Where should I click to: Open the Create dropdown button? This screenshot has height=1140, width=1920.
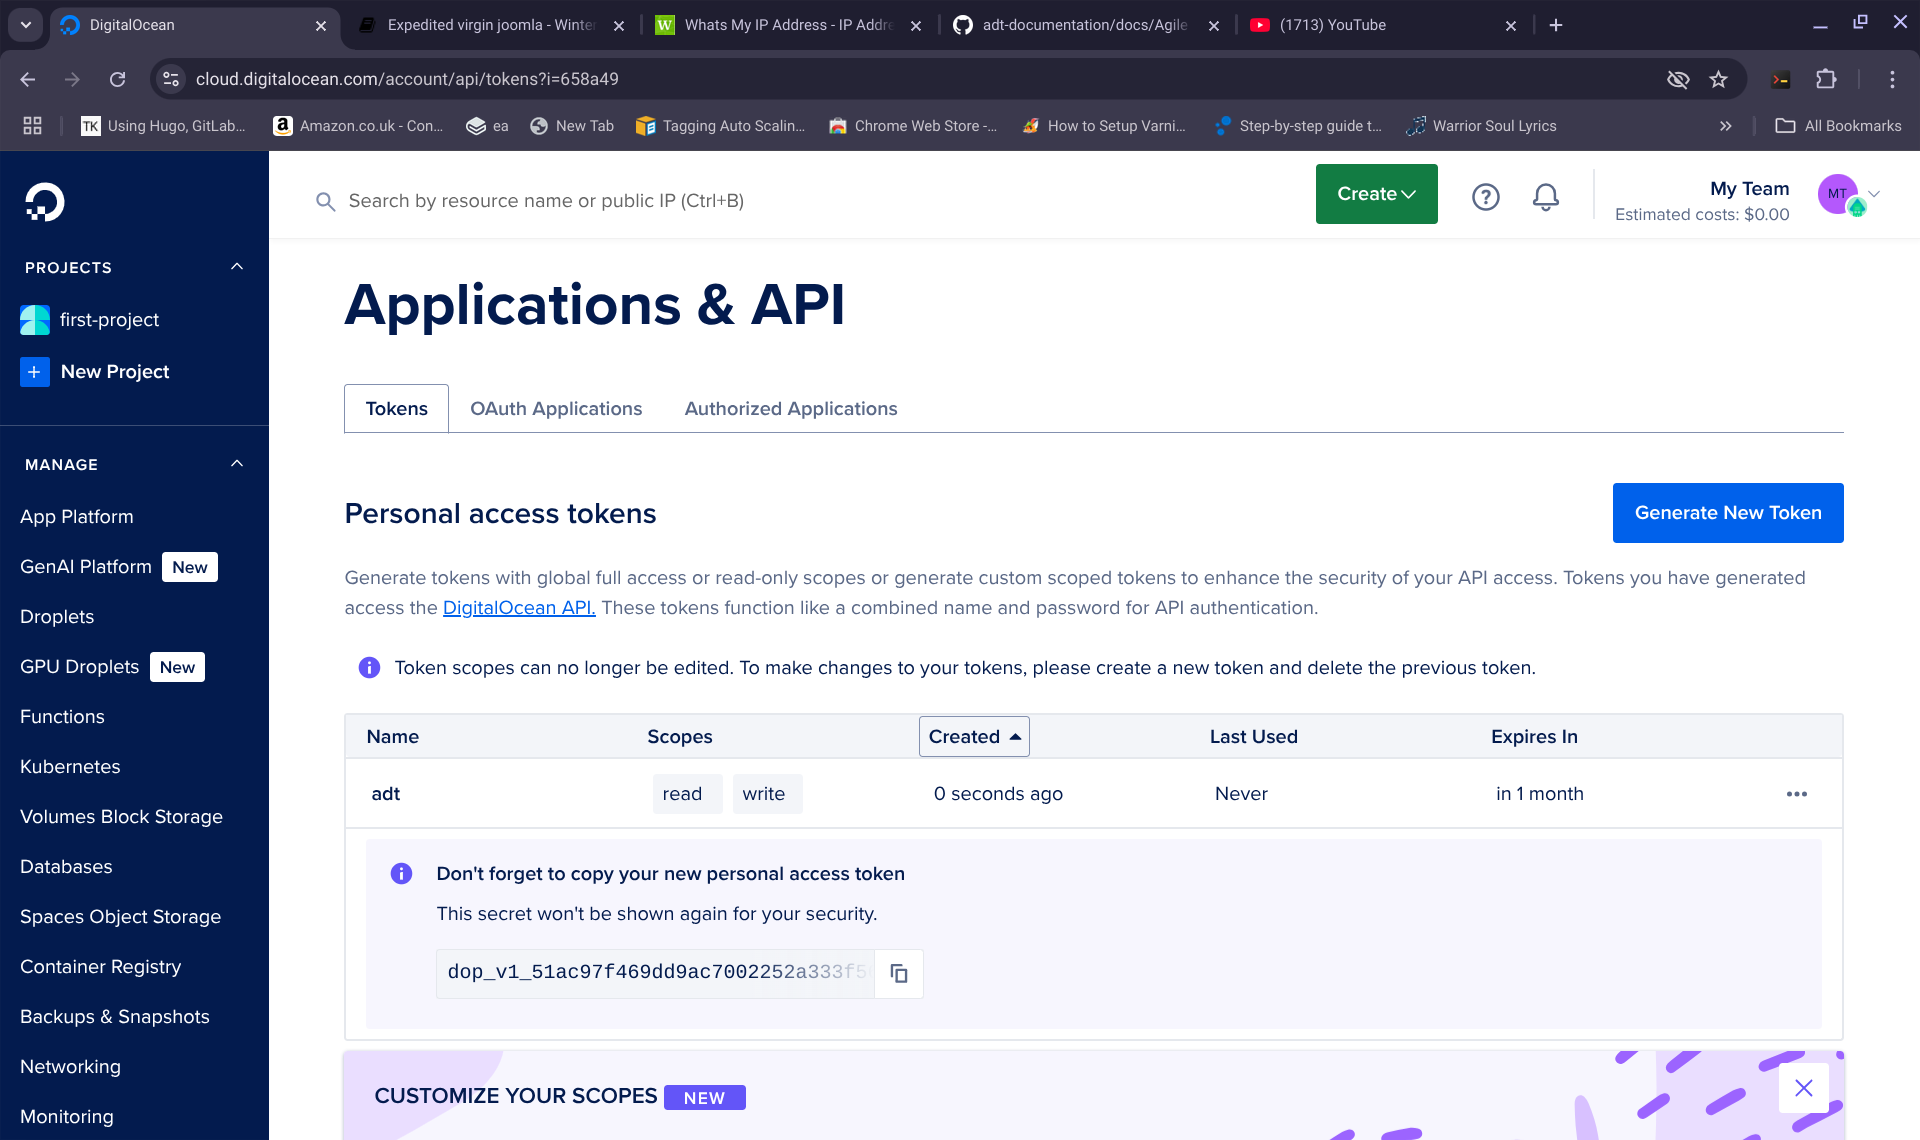(1376, 194)
